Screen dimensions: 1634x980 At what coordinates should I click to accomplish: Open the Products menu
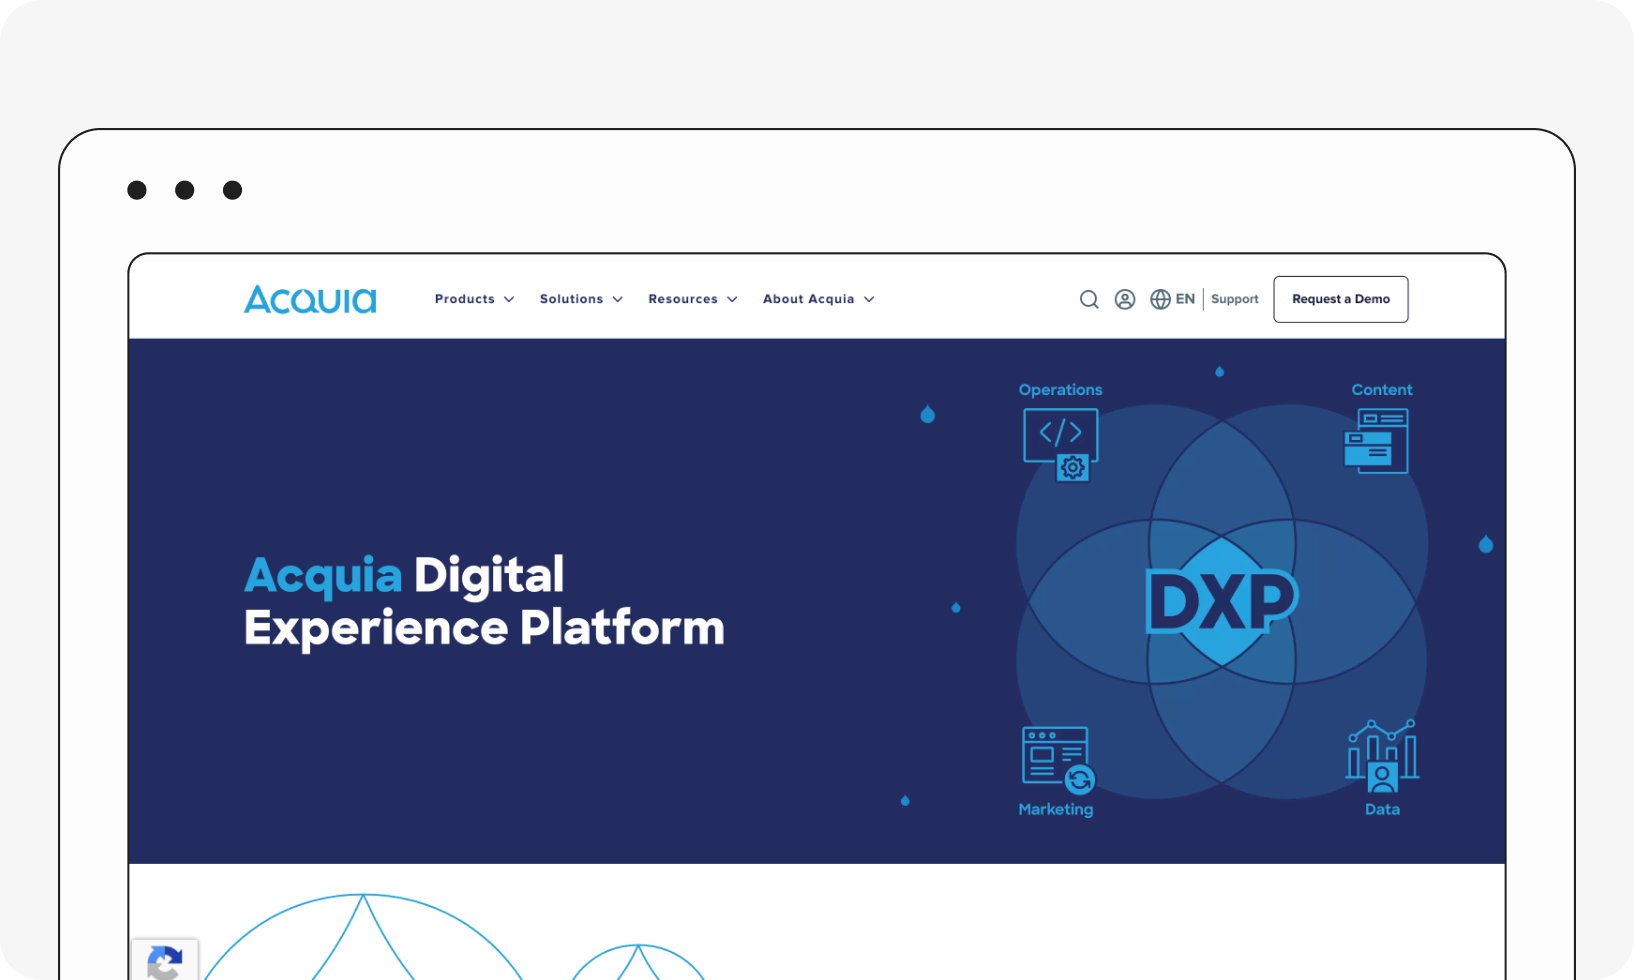pos(474,299)
